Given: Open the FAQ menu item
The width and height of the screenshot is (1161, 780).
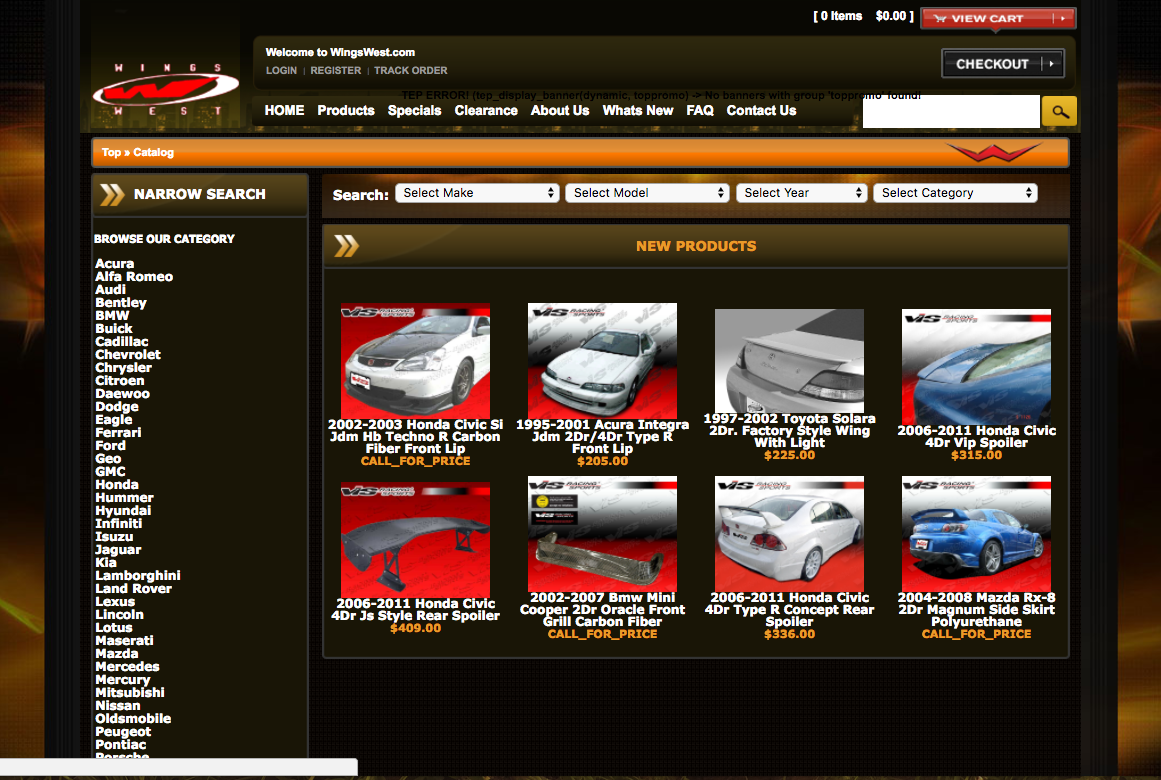Looking at the screenshot, I should coord(700,110).
